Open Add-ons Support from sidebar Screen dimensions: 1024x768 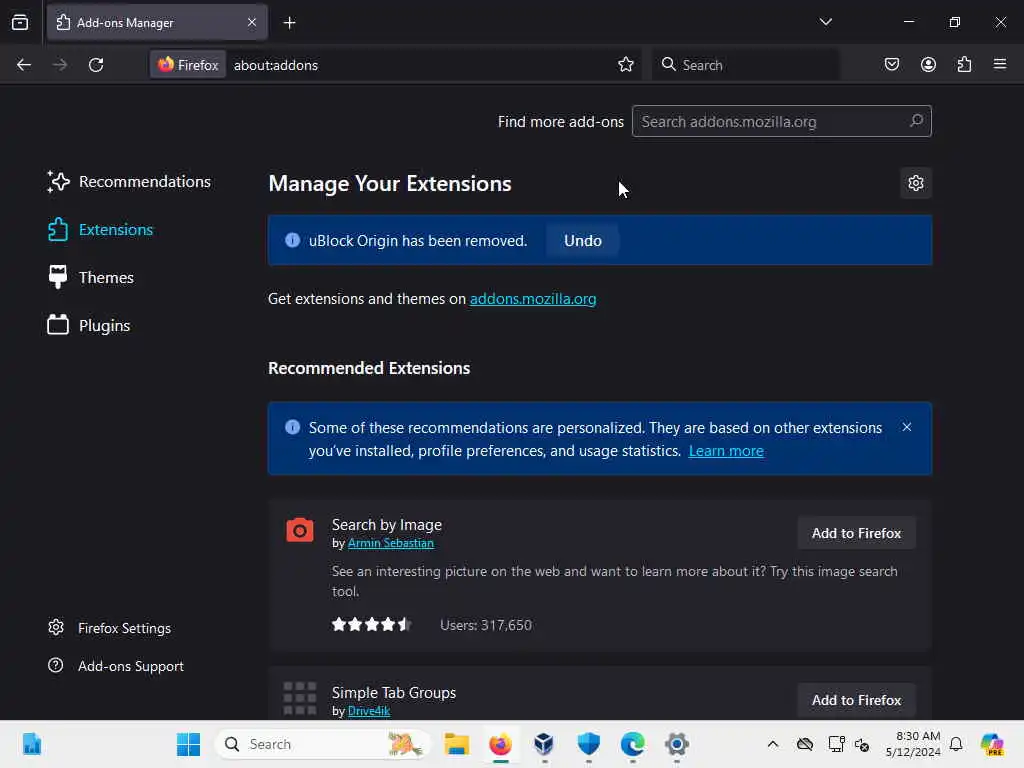[116, 666]
